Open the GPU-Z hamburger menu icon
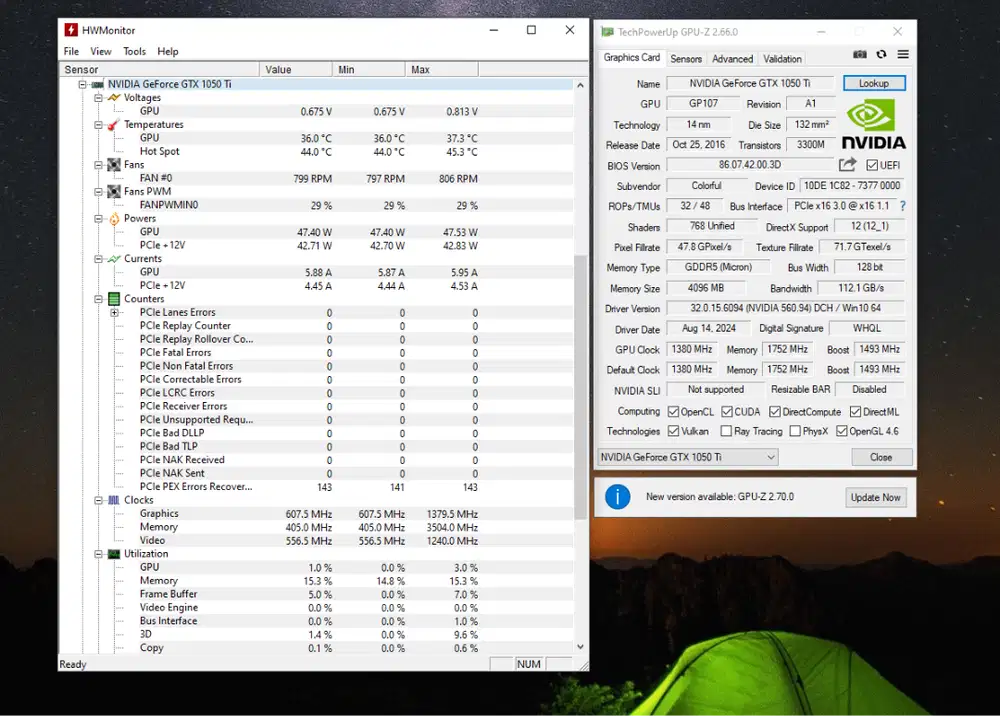This screenshot has width=1000, height=716. point(903,55)
